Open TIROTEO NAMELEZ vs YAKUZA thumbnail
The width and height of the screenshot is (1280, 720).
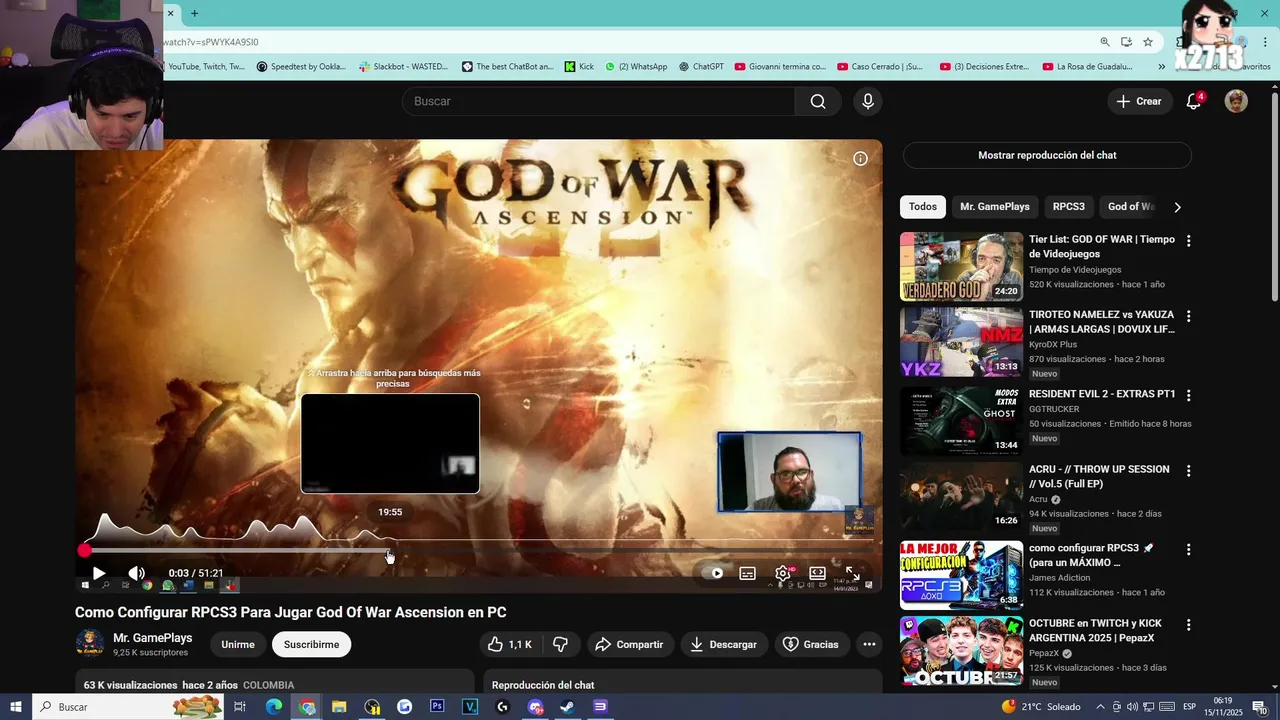click(x=961, y=342)
